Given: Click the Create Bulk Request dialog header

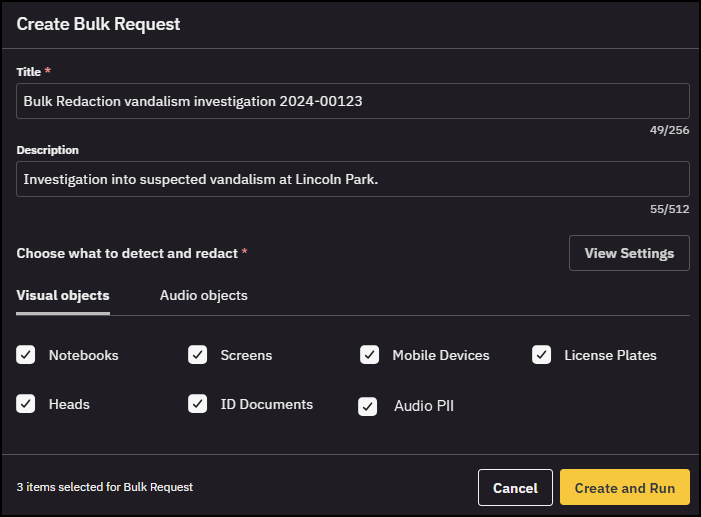Looking at the screenshot, I should (x=98, y=24).
